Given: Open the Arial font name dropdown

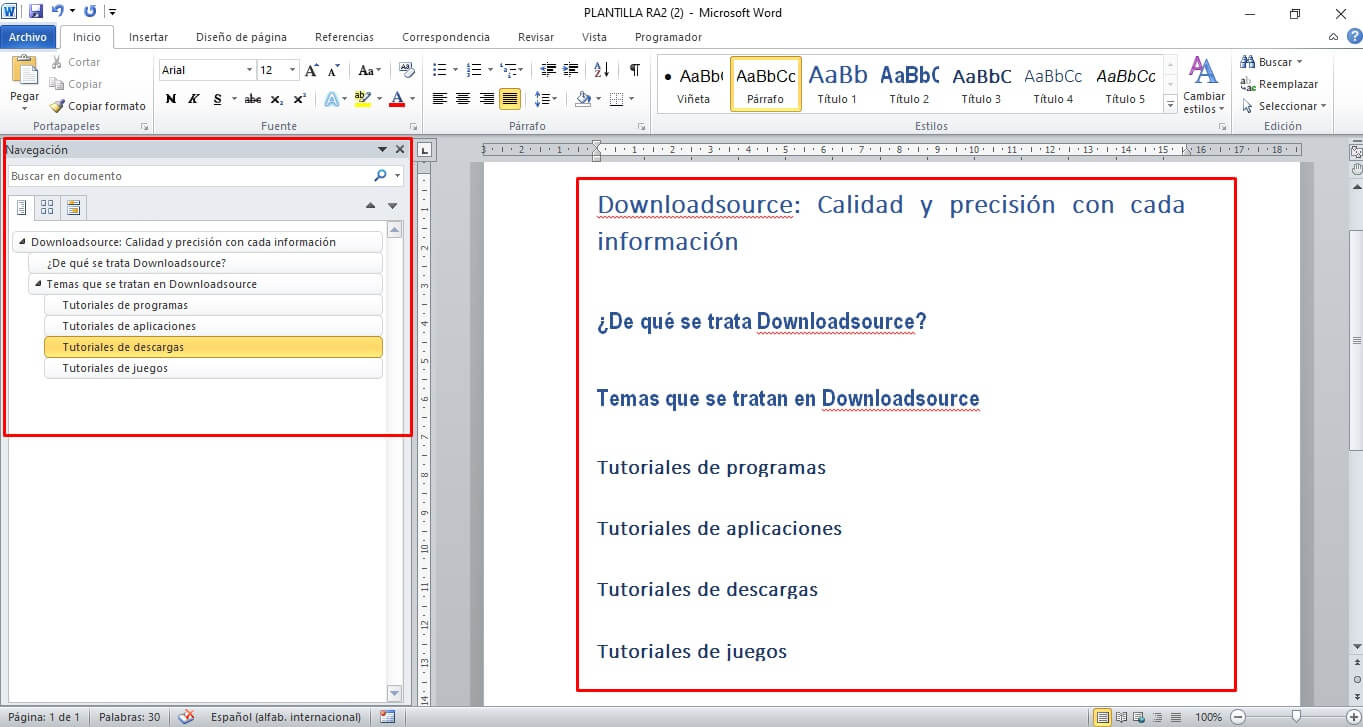Looking at the screenshot, I should click(249, 70).
